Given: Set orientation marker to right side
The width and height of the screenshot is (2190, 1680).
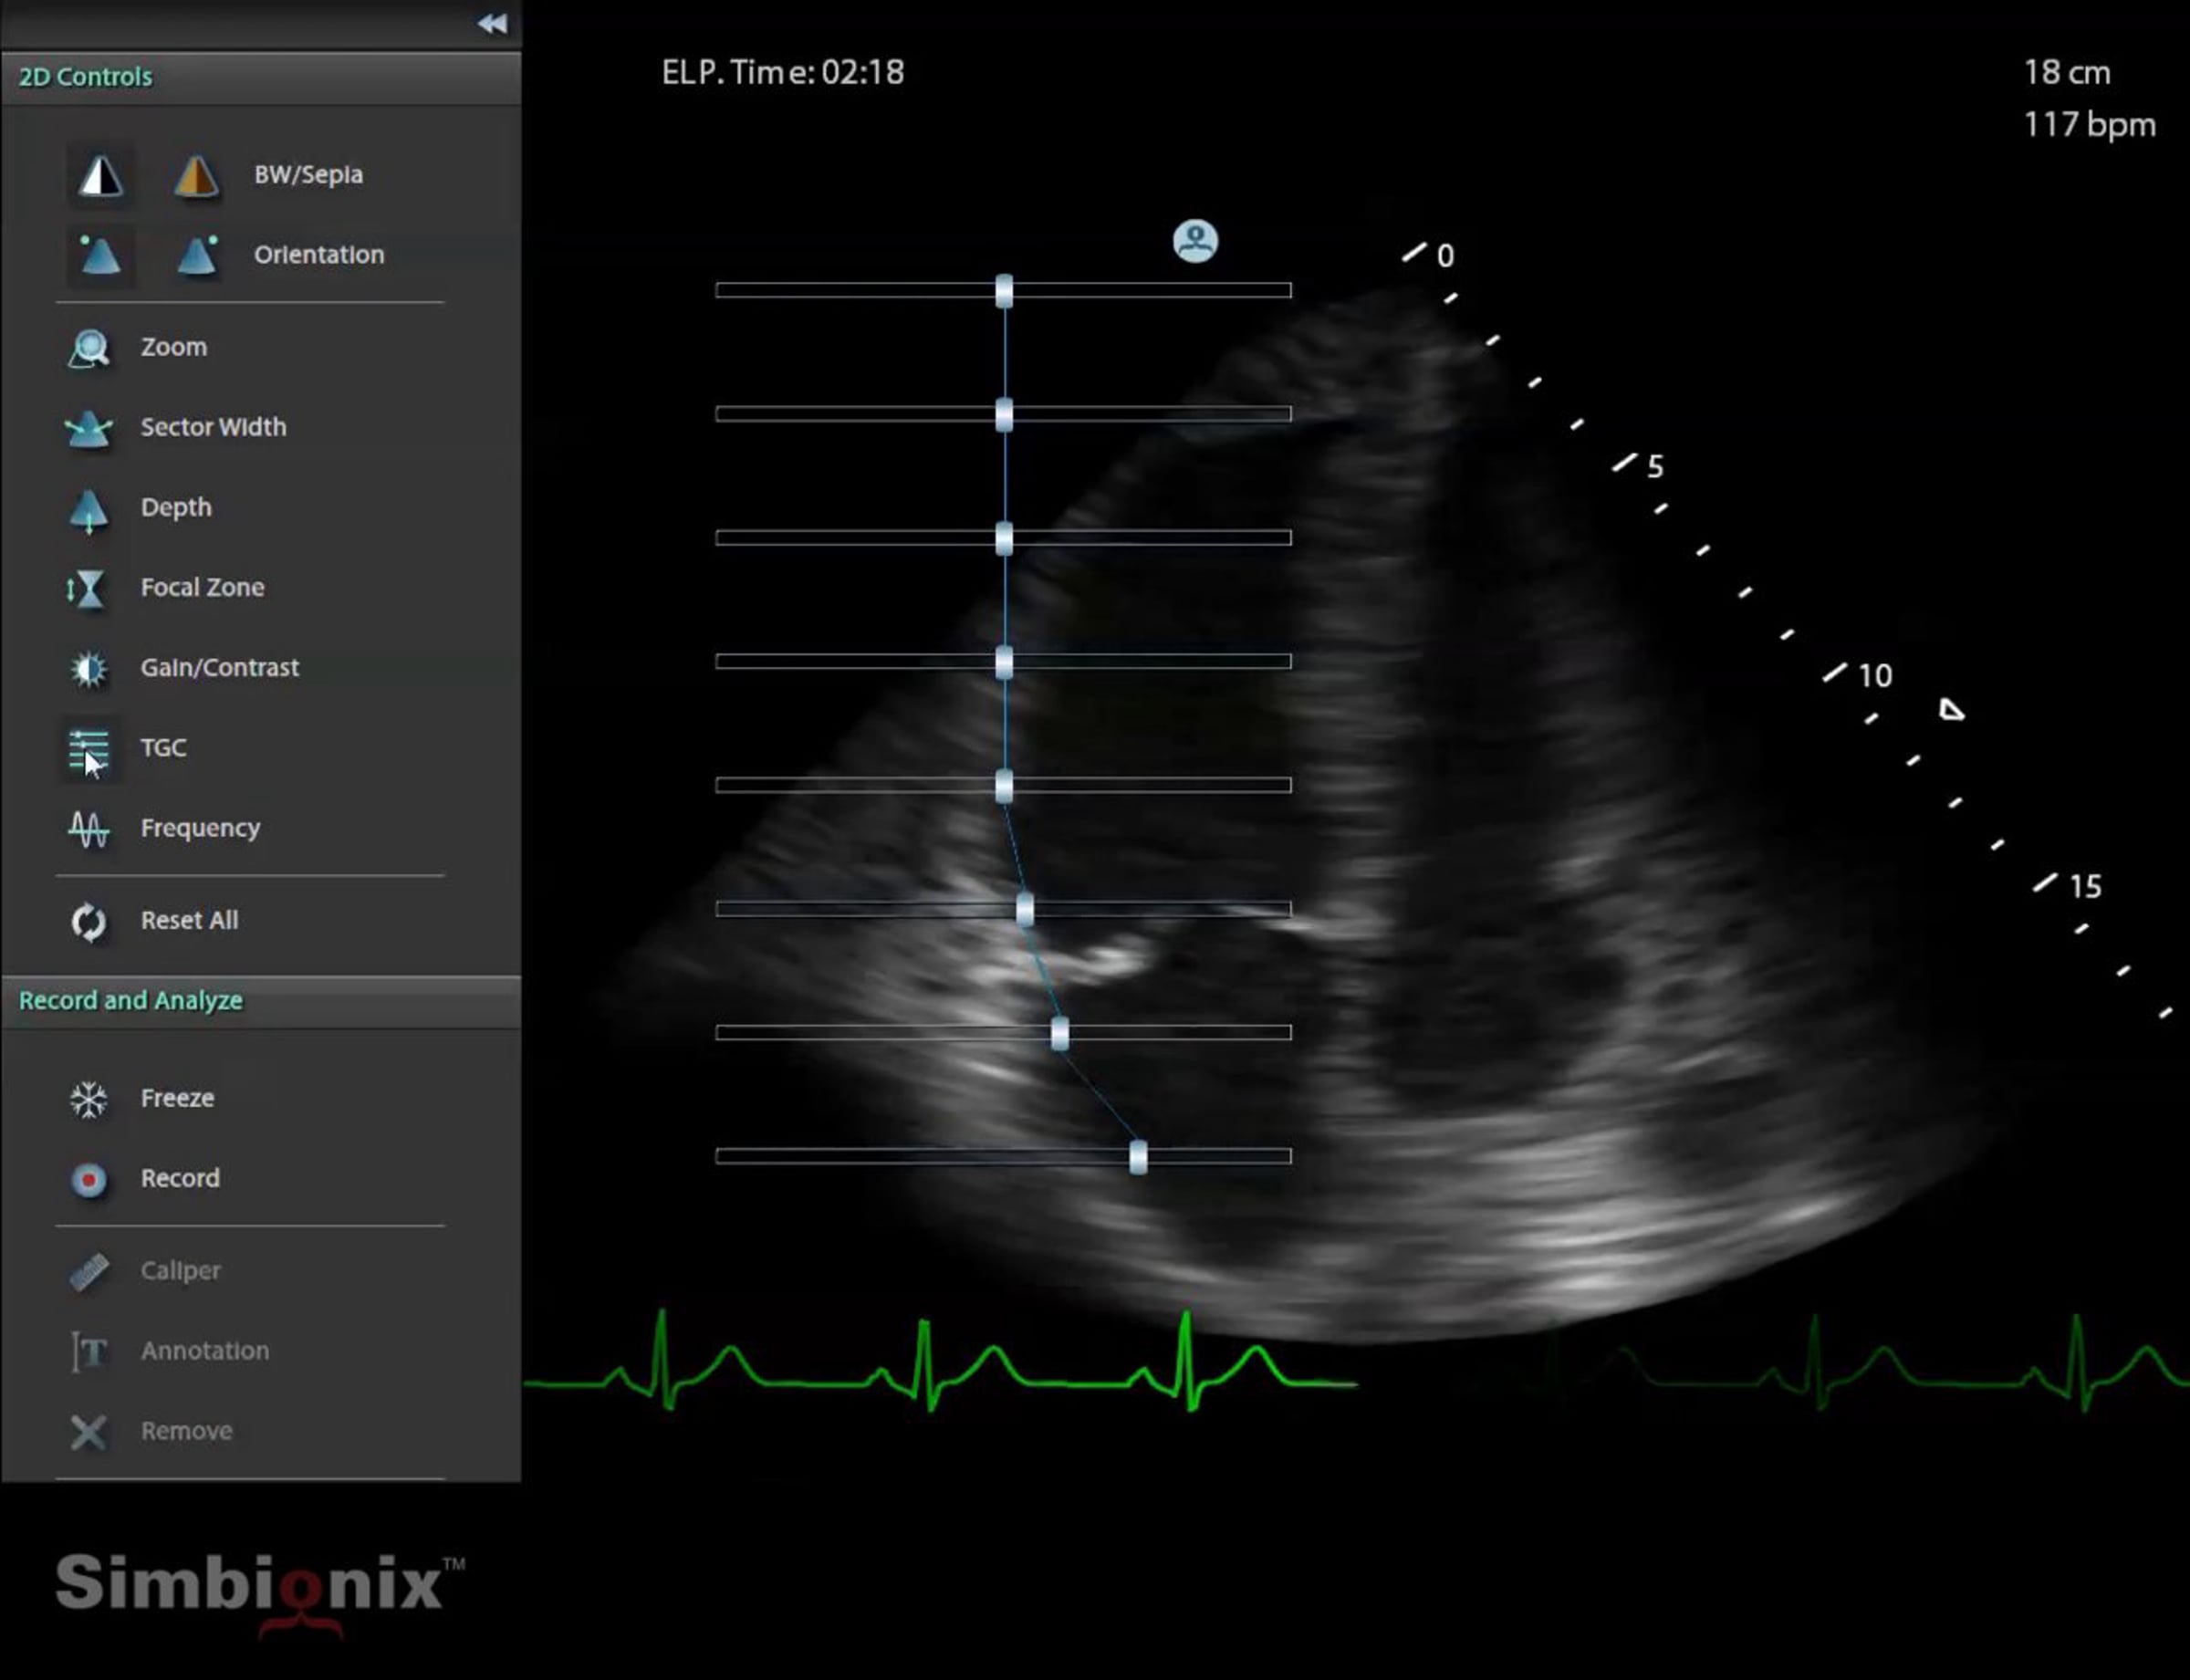Looking at the screenshot, I should point(196,255).
